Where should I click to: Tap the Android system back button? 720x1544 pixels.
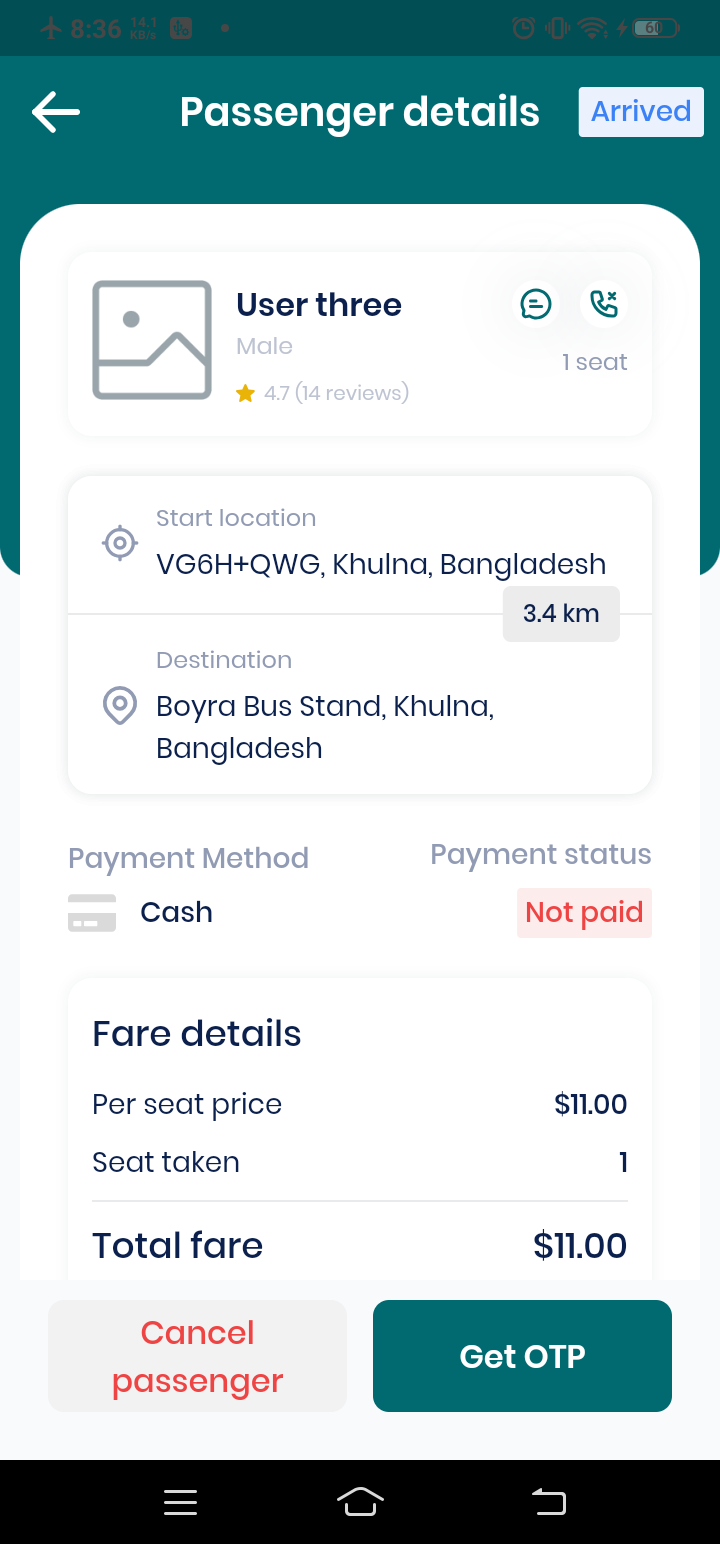point(548,1502)
